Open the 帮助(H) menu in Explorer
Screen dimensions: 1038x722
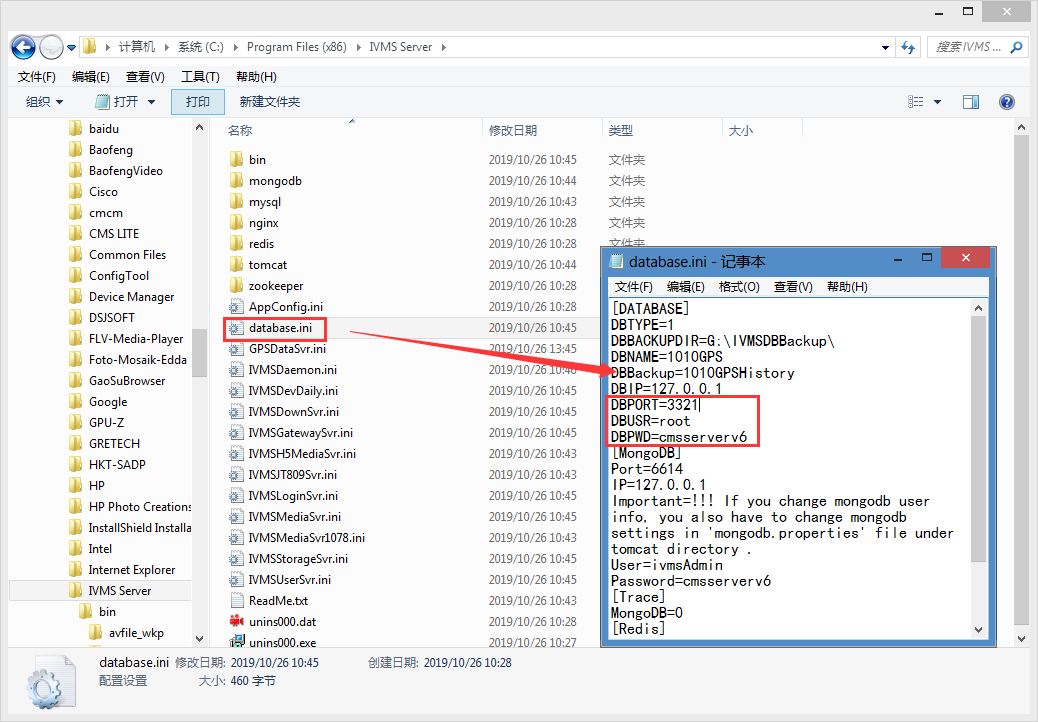pyautogui.click(x=256, y=77)
